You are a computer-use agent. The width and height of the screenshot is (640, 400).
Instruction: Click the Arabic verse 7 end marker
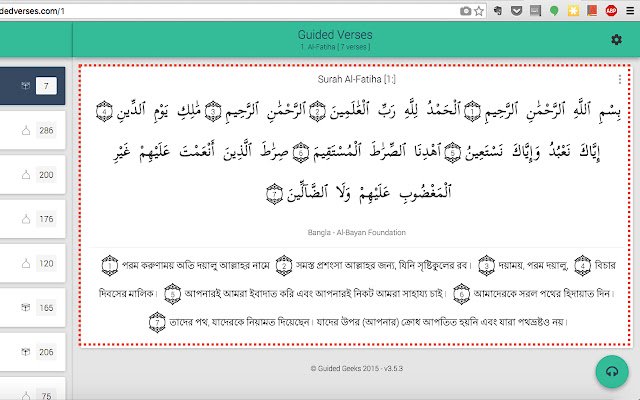(x=274, y=194)
